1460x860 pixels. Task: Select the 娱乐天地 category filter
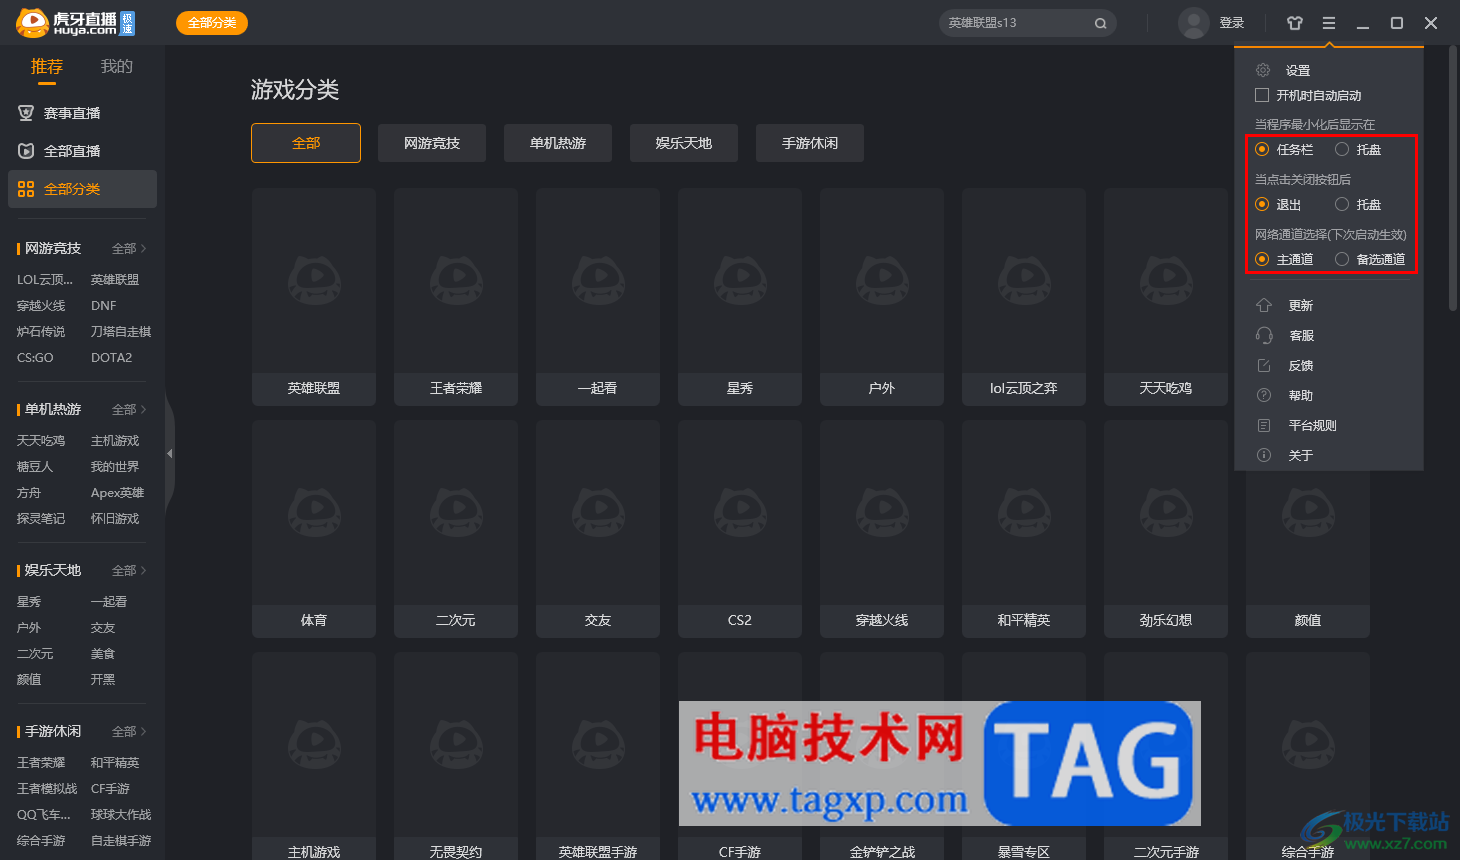(684, 143)
